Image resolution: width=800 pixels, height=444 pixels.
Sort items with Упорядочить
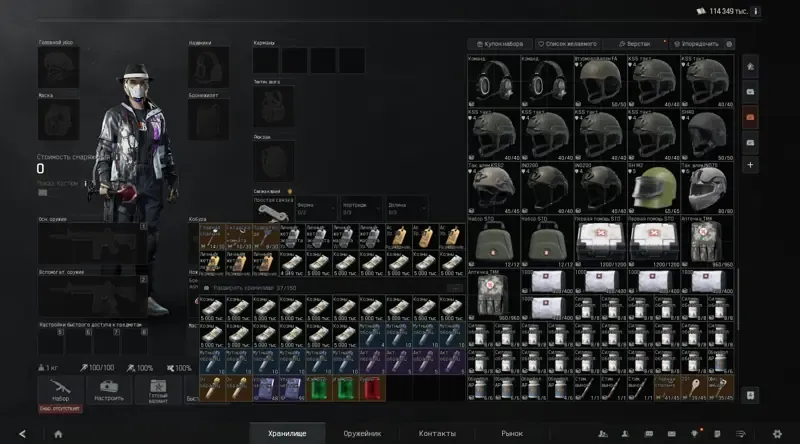pyautogui.click(x=696, y=44)
